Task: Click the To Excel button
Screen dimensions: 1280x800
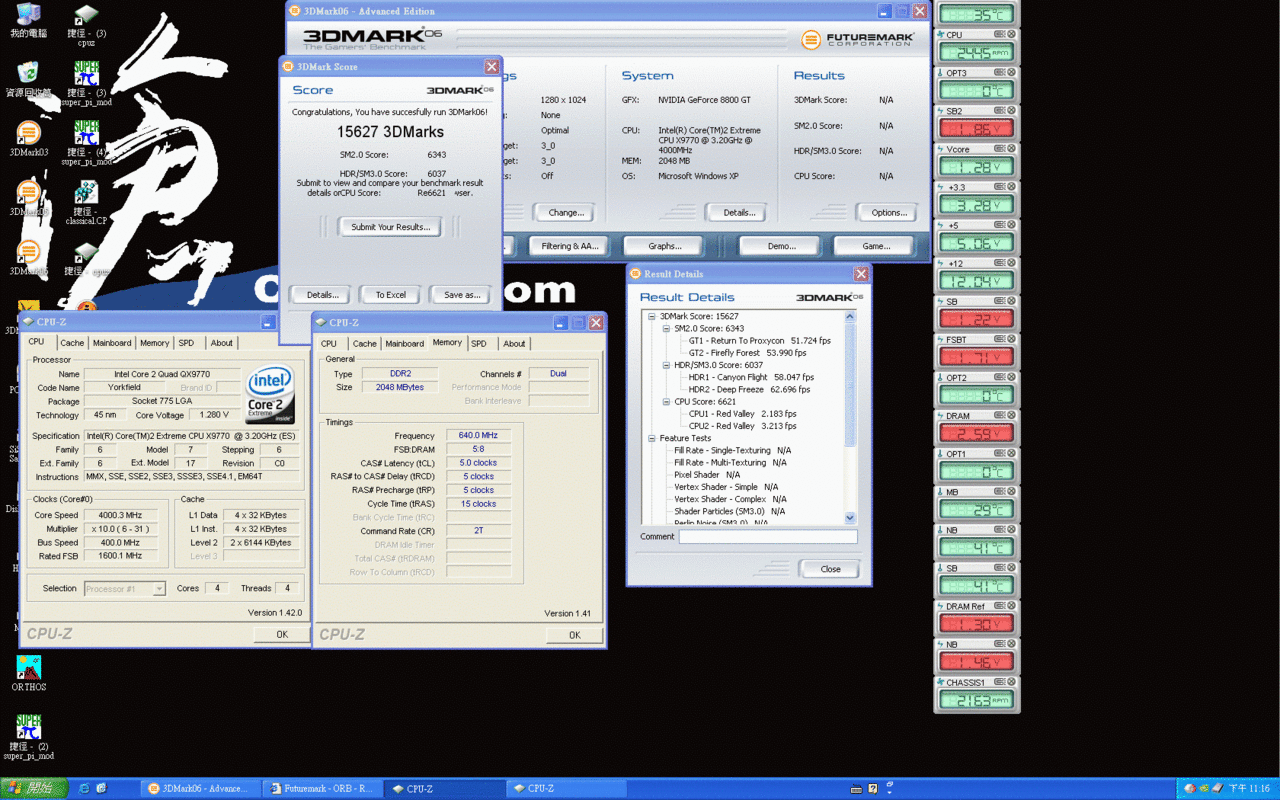Action: (x=390, y=295)
